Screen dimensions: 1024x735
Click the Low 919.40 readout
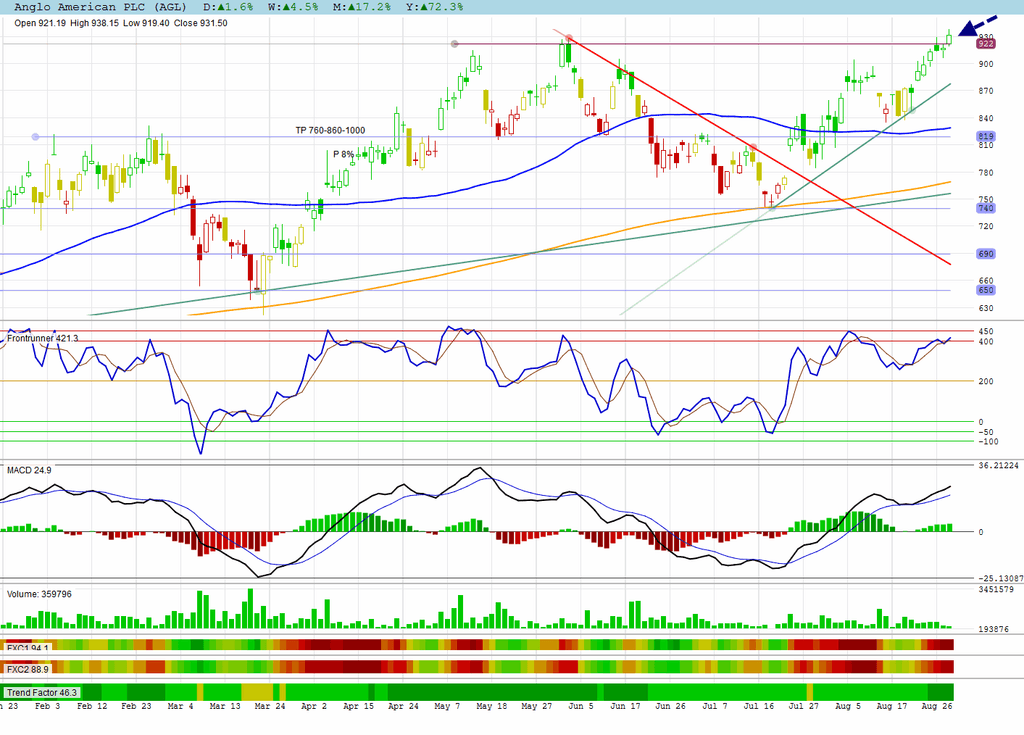(x=146, y=23)
